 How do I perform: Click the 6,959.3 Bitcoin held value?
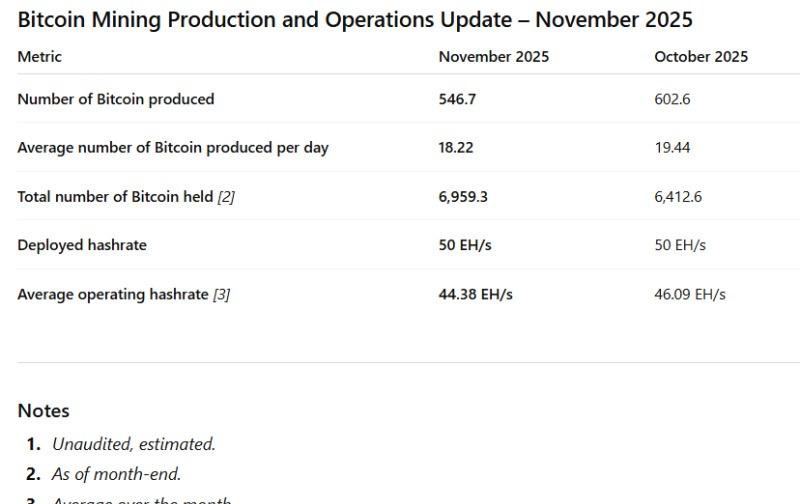(x=463, y=197)
